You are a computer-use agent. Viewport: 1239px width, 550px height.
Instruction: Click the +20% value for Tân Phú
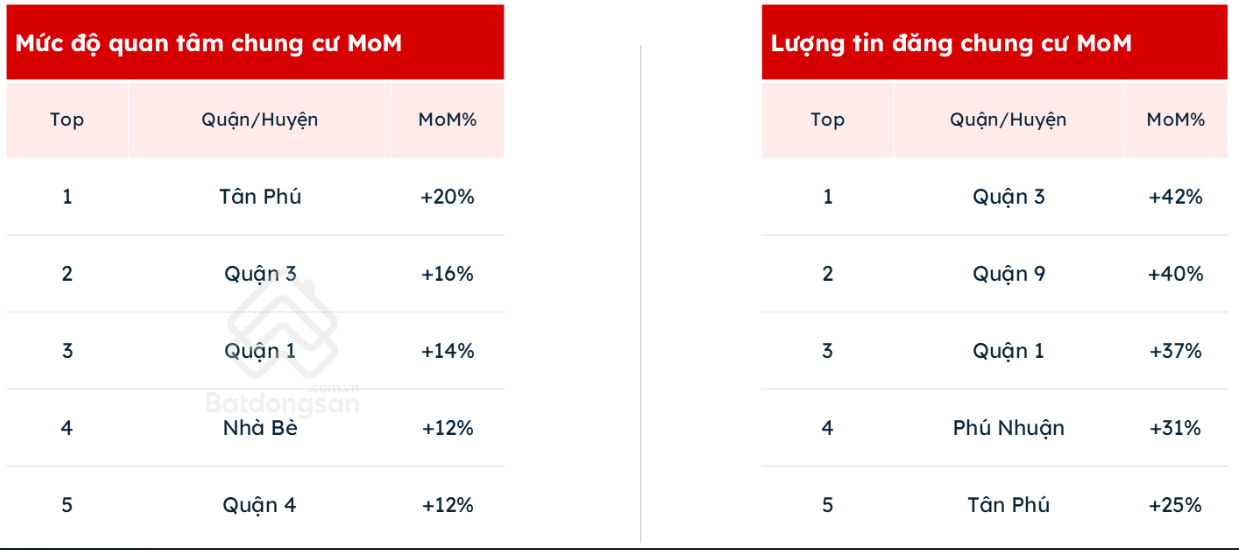pyautogui.click(x=447, y=197)
